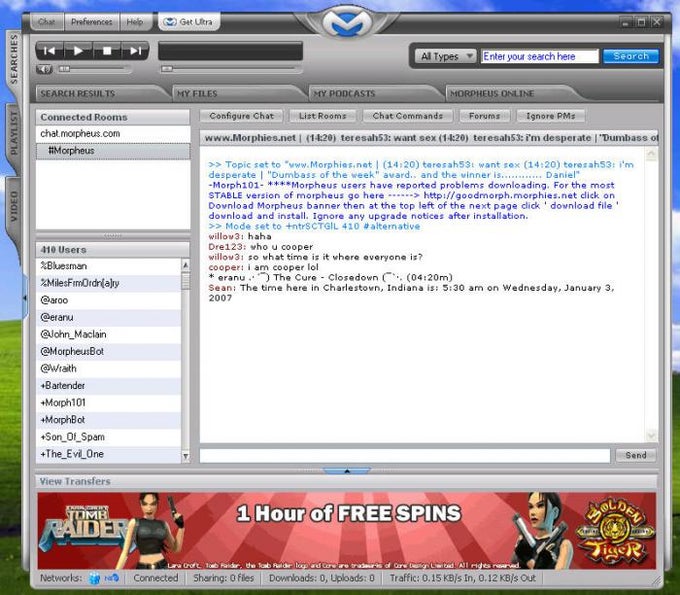Image resolution: width=680 pixels, height=595 pixels.
Task: Click chat window scroll down arrow
Action: [x=651, y=435]
